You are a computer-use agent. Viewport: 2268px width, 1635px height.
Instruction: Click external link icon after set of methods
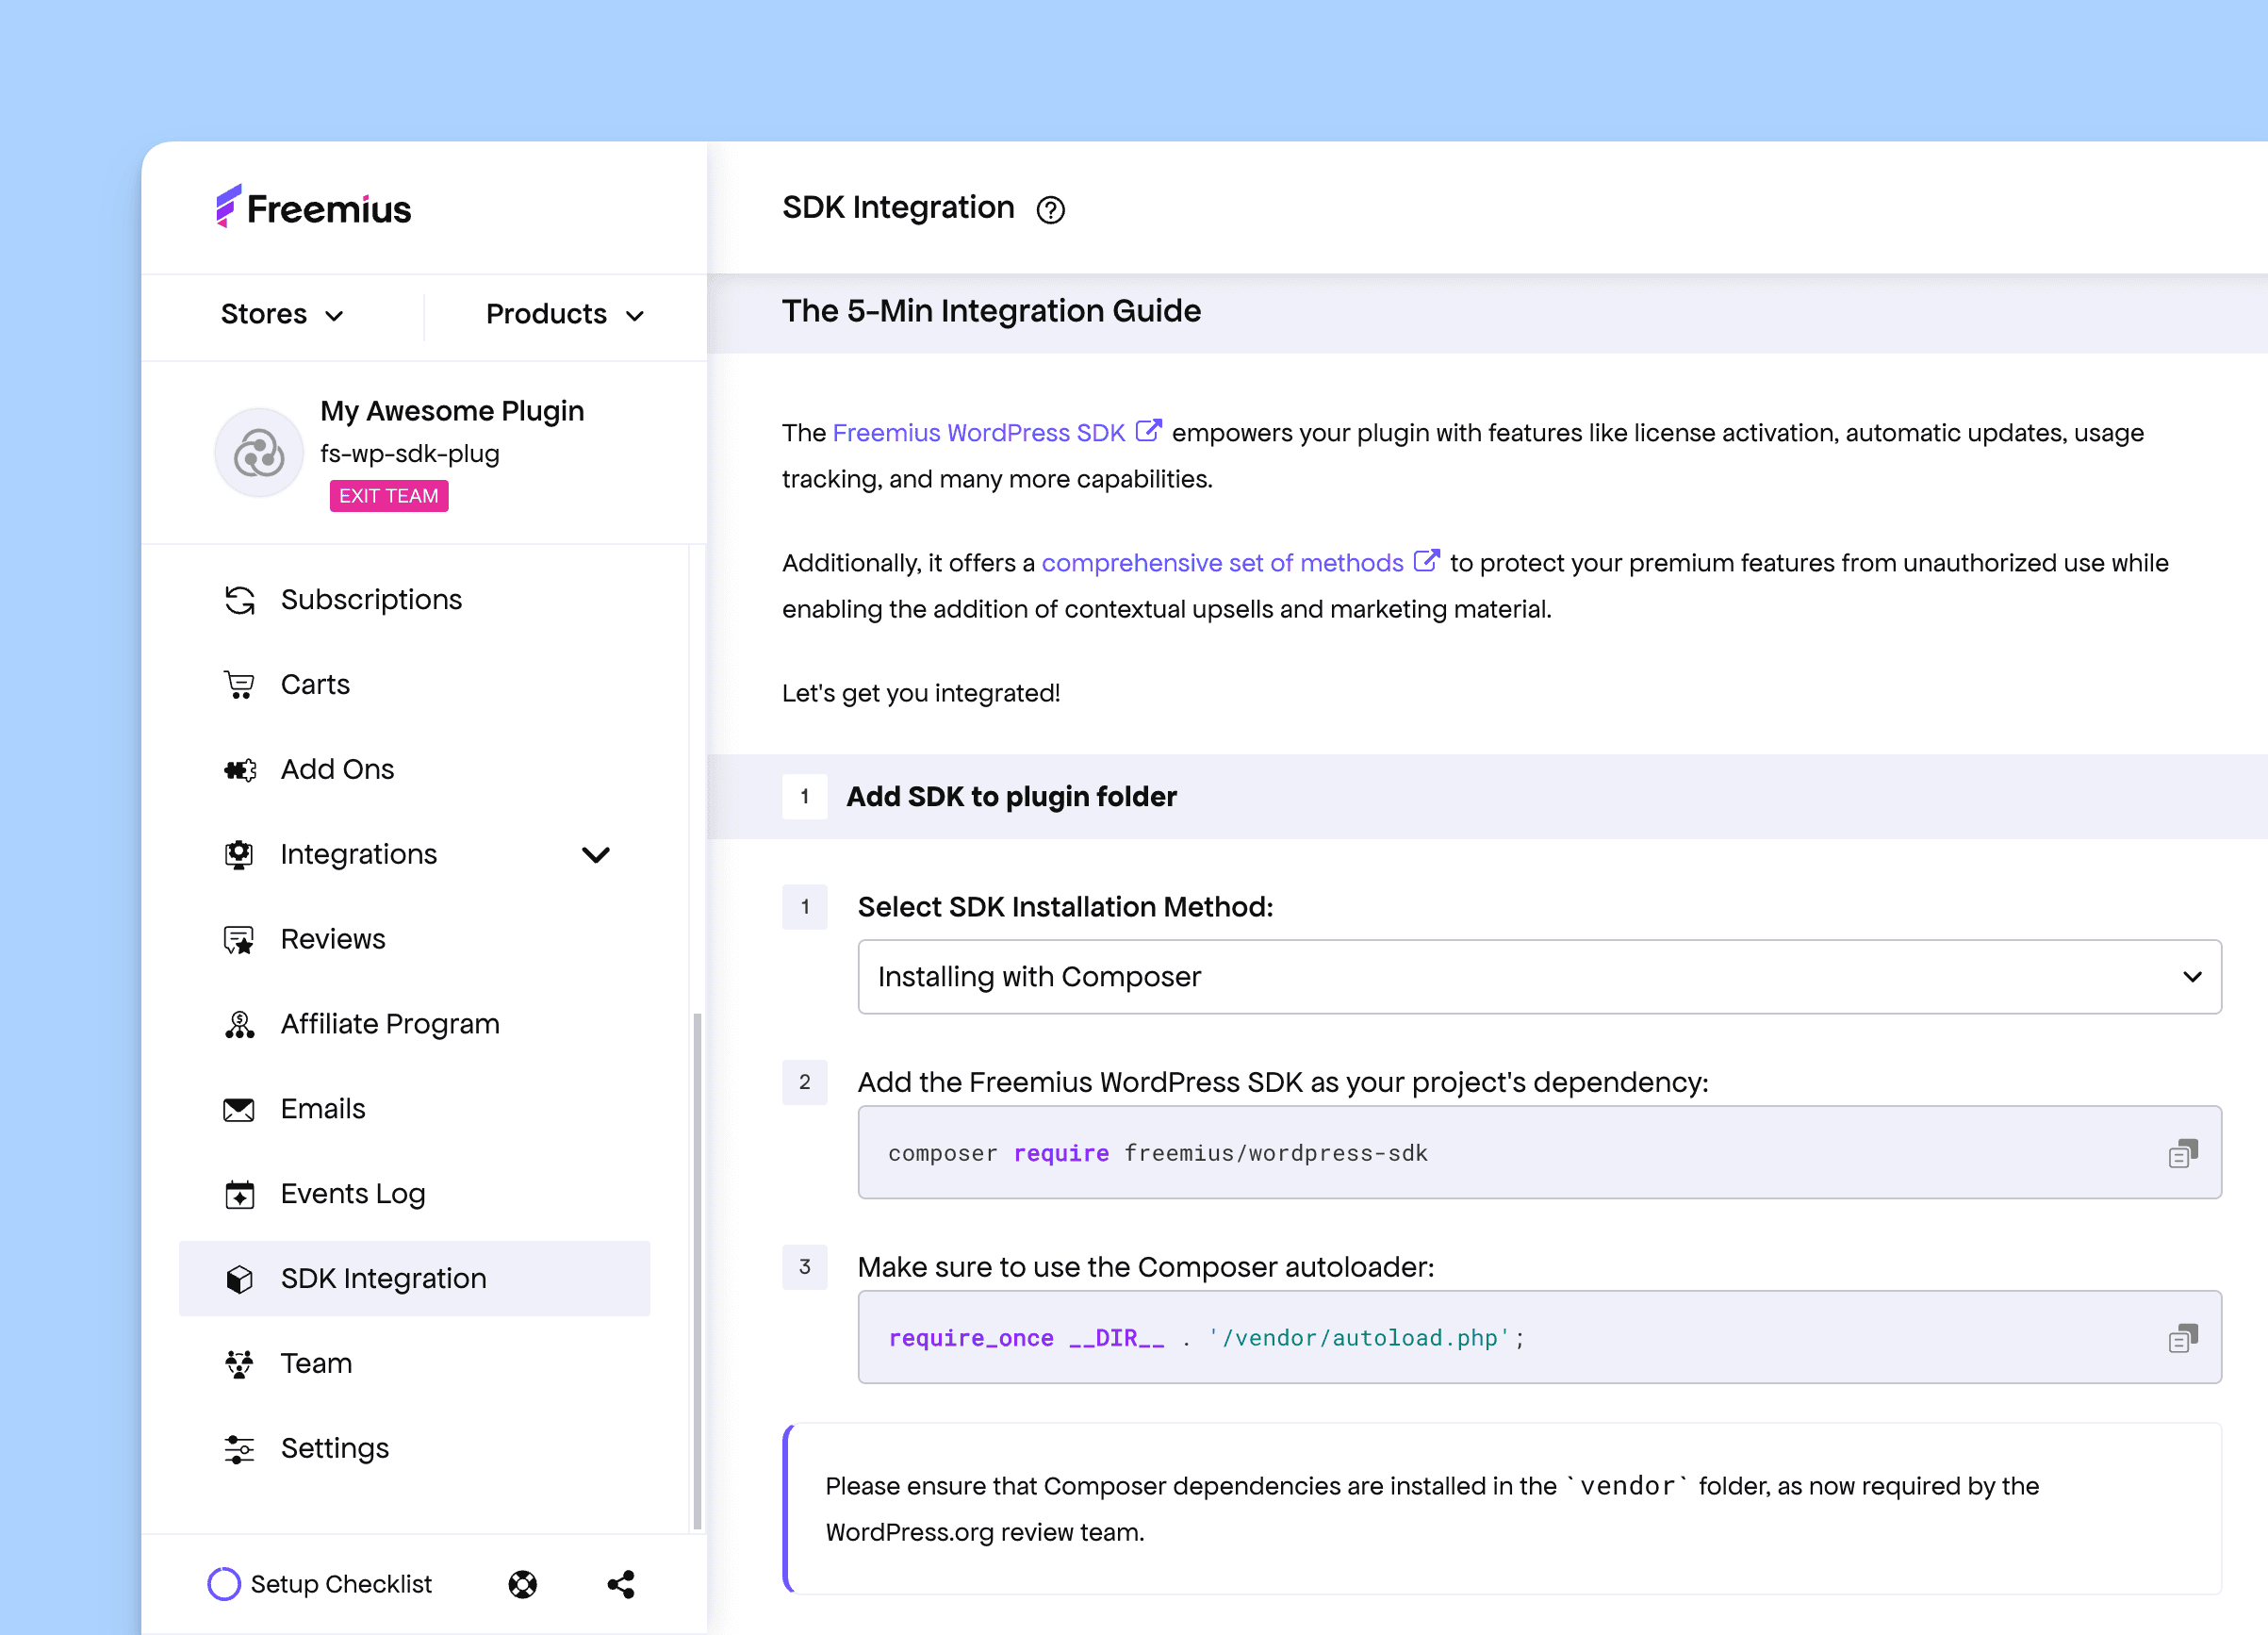point(1426,561)
